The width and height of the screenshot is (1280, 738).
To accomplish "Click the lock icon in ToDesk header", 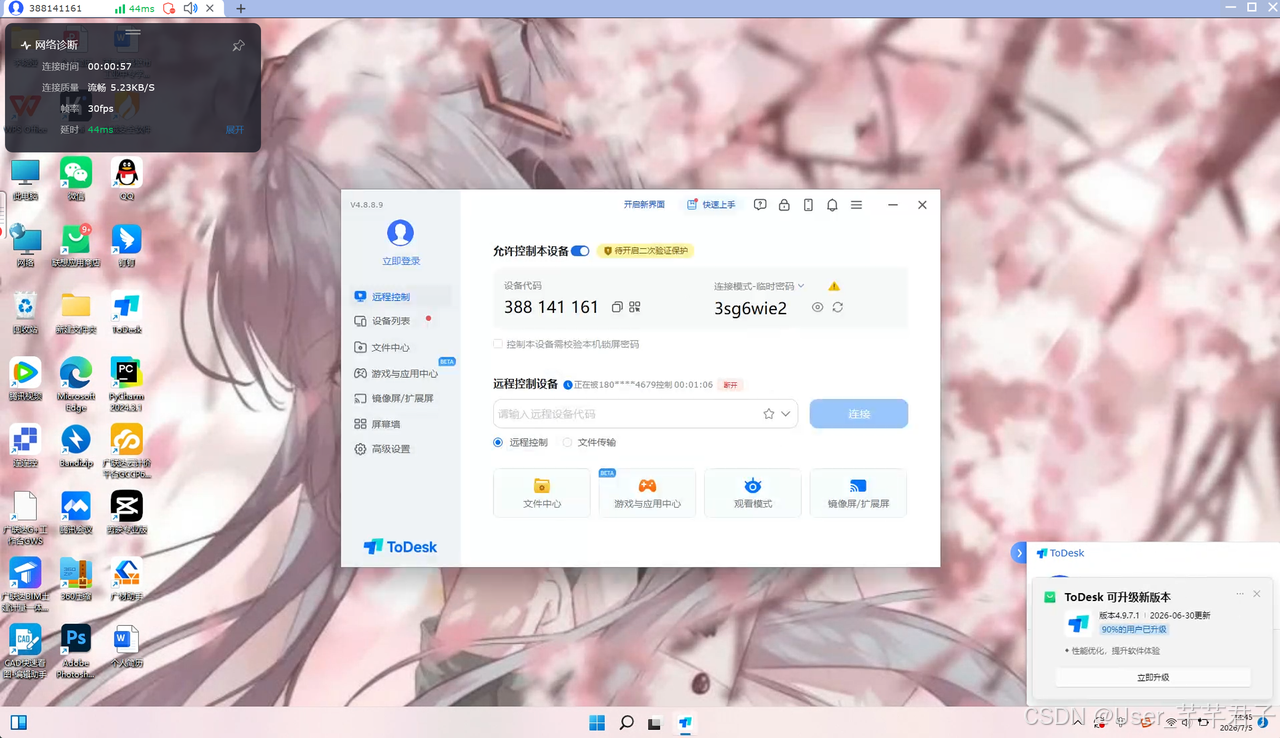I will coord(784,205).
